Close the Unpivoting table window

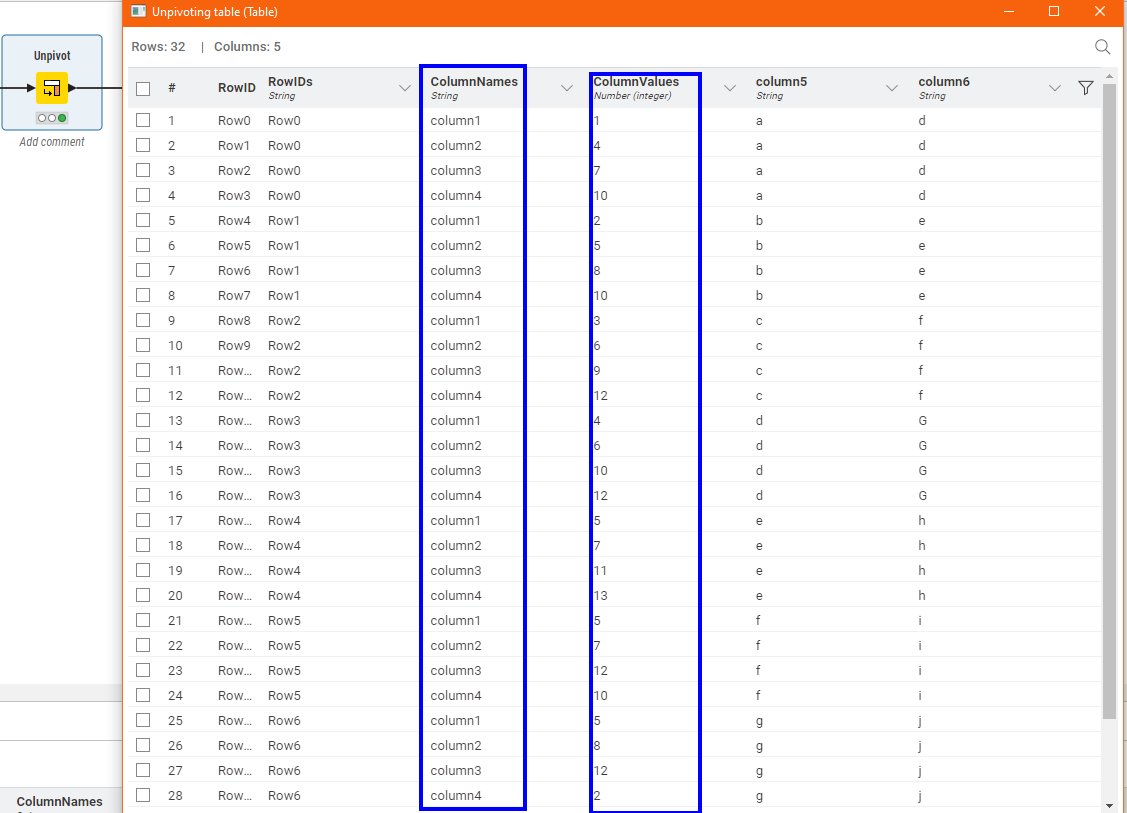click(1100, 12)
